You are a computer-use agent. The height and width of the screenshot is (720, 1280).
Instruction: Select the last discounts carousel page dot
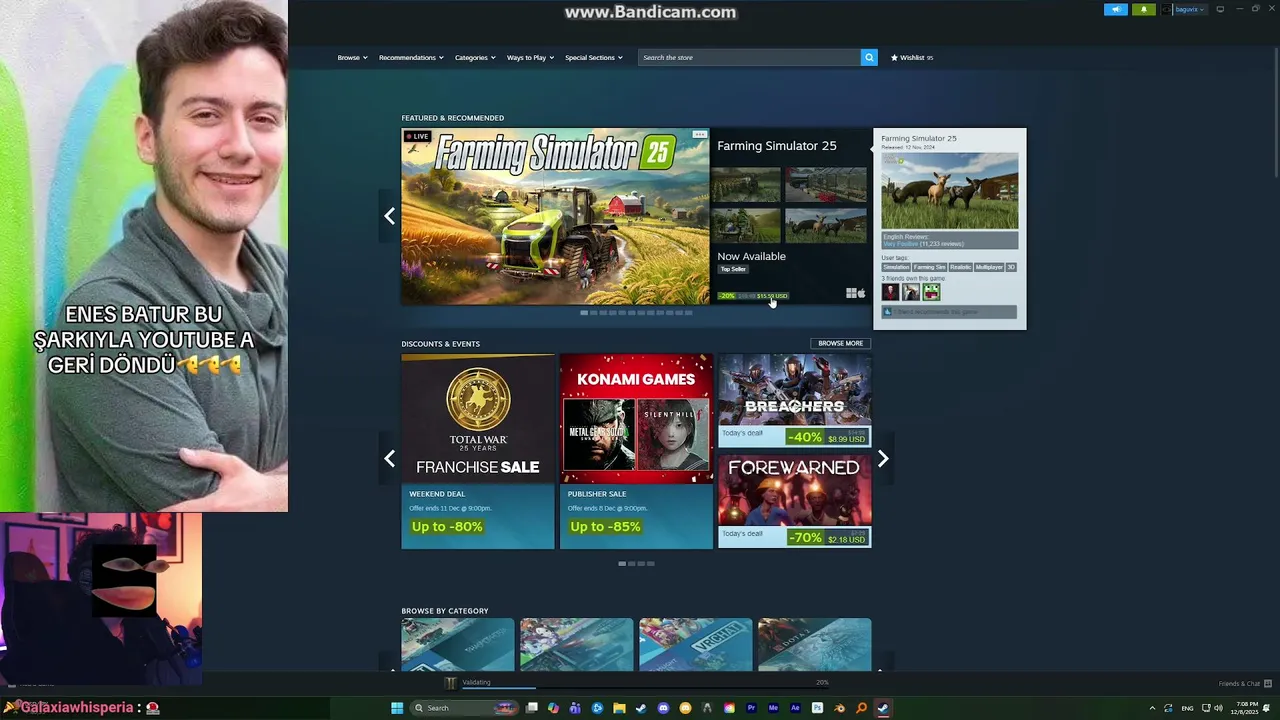click(x=650, y=564)
